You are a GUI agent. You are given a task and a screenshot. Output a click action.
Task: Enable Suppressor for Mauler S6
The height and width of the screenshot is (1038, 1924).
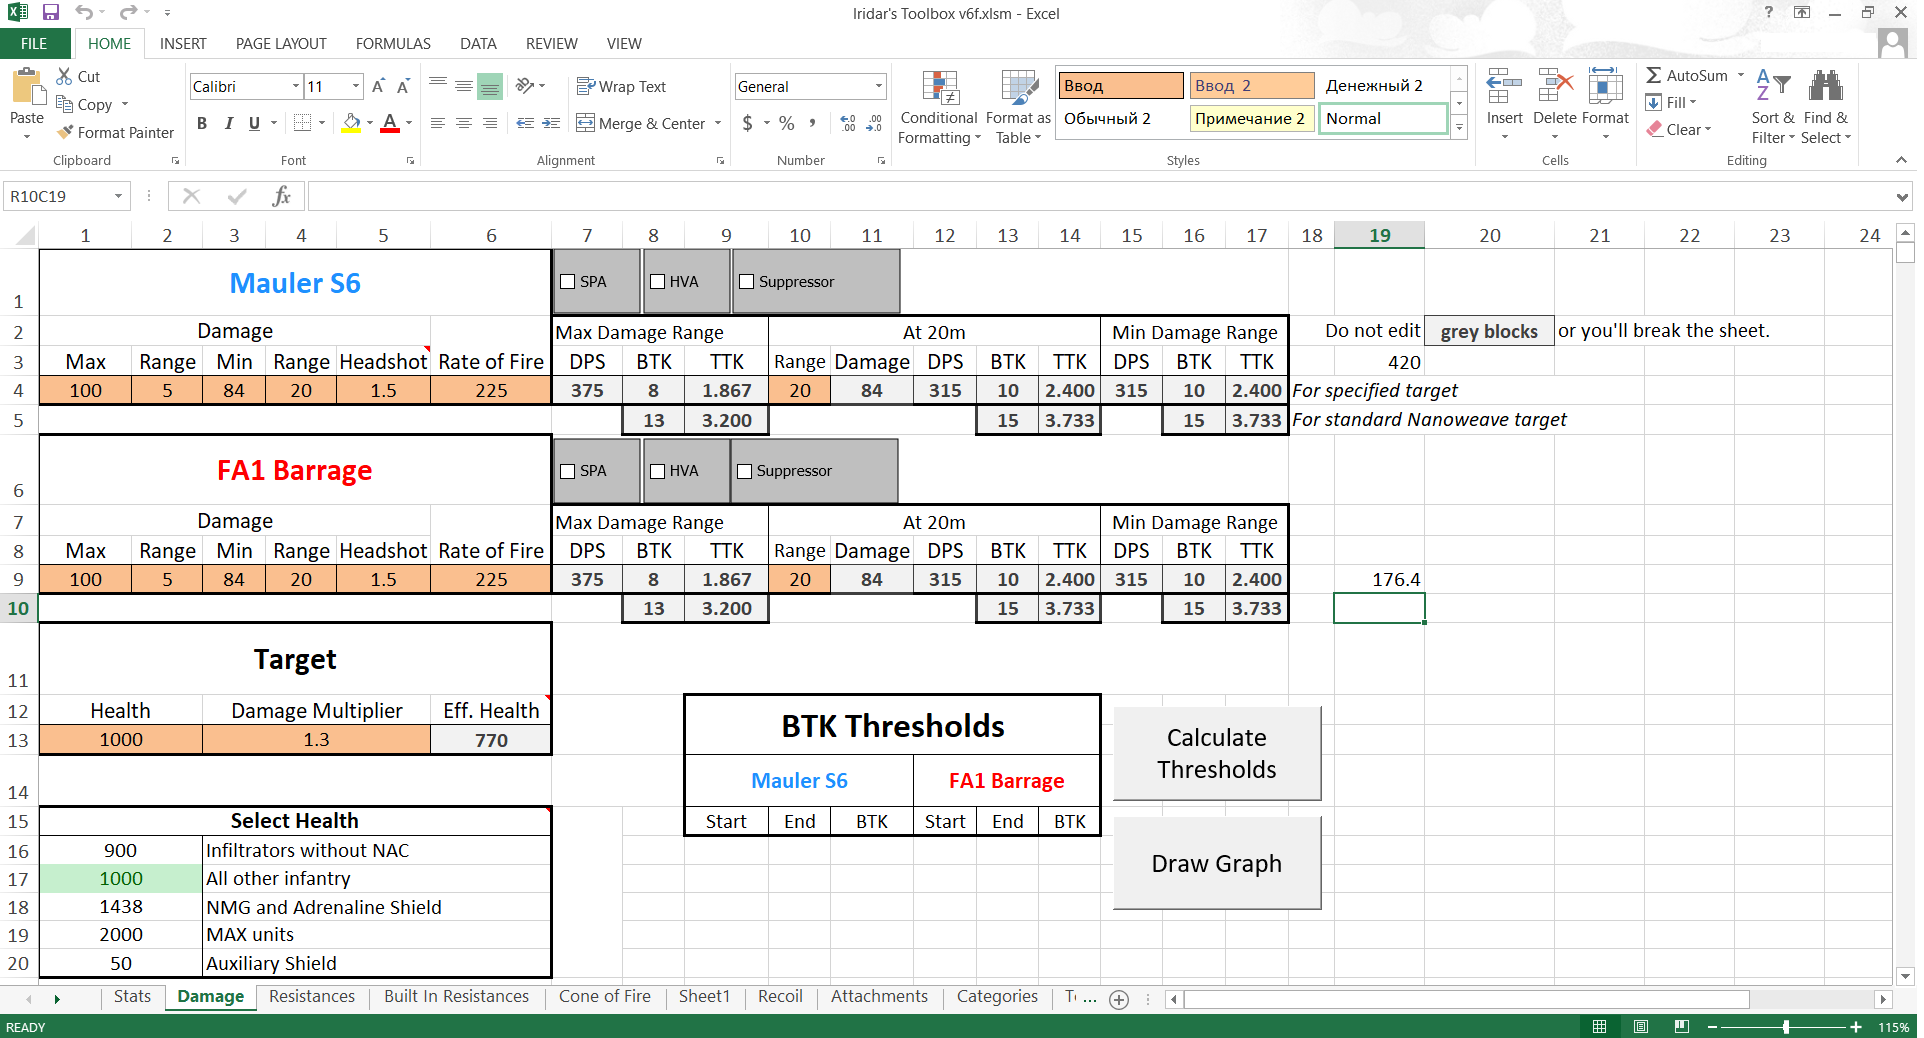tap(746, 282)
